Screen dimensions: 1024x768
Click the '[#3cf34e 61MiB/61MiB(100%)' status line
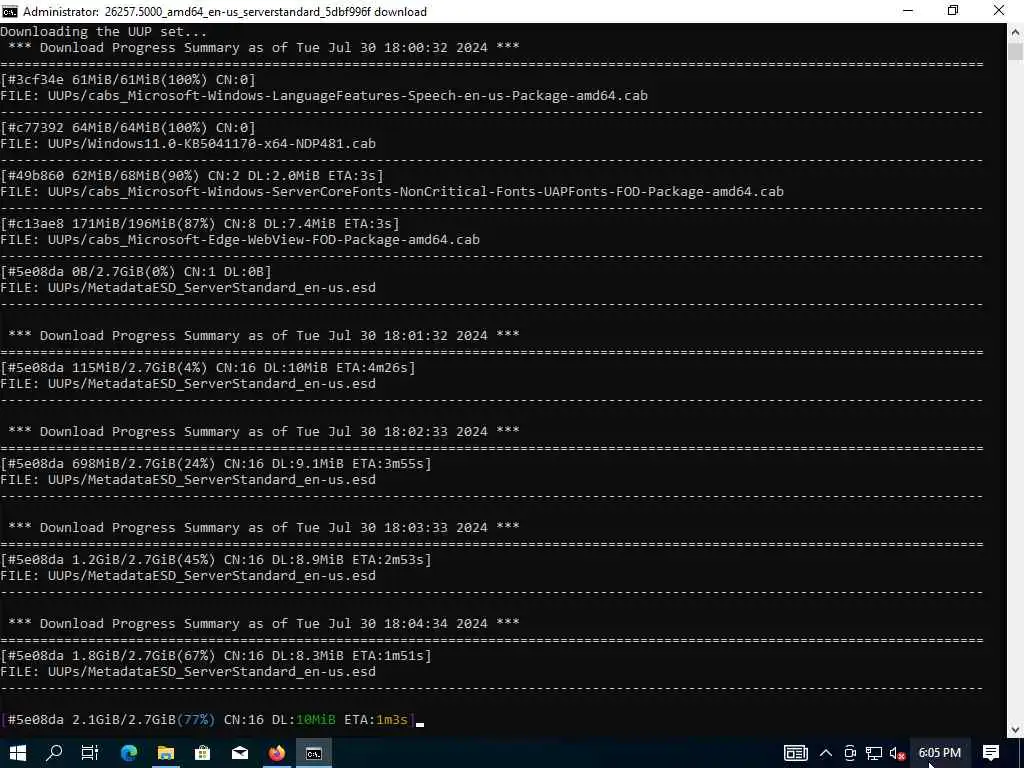pos(128,80)
